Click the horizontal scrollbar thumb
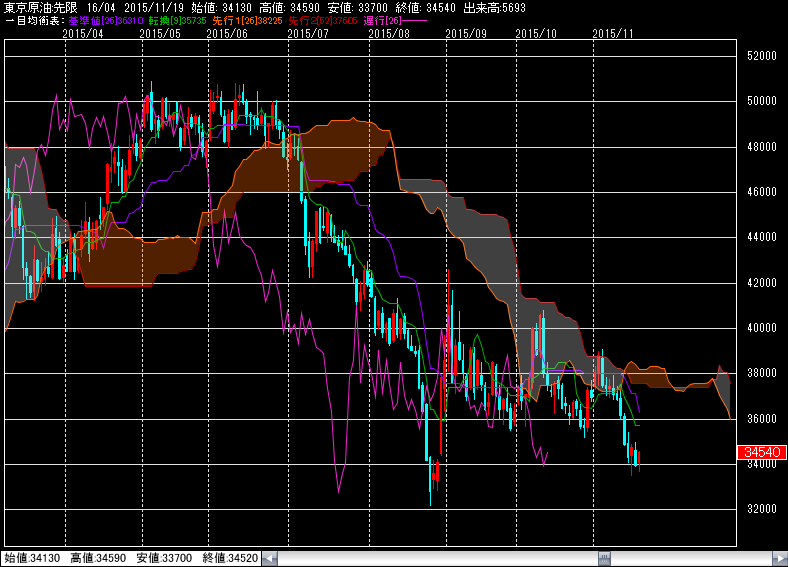Screen dimensions: 788x567 point(605,558)
